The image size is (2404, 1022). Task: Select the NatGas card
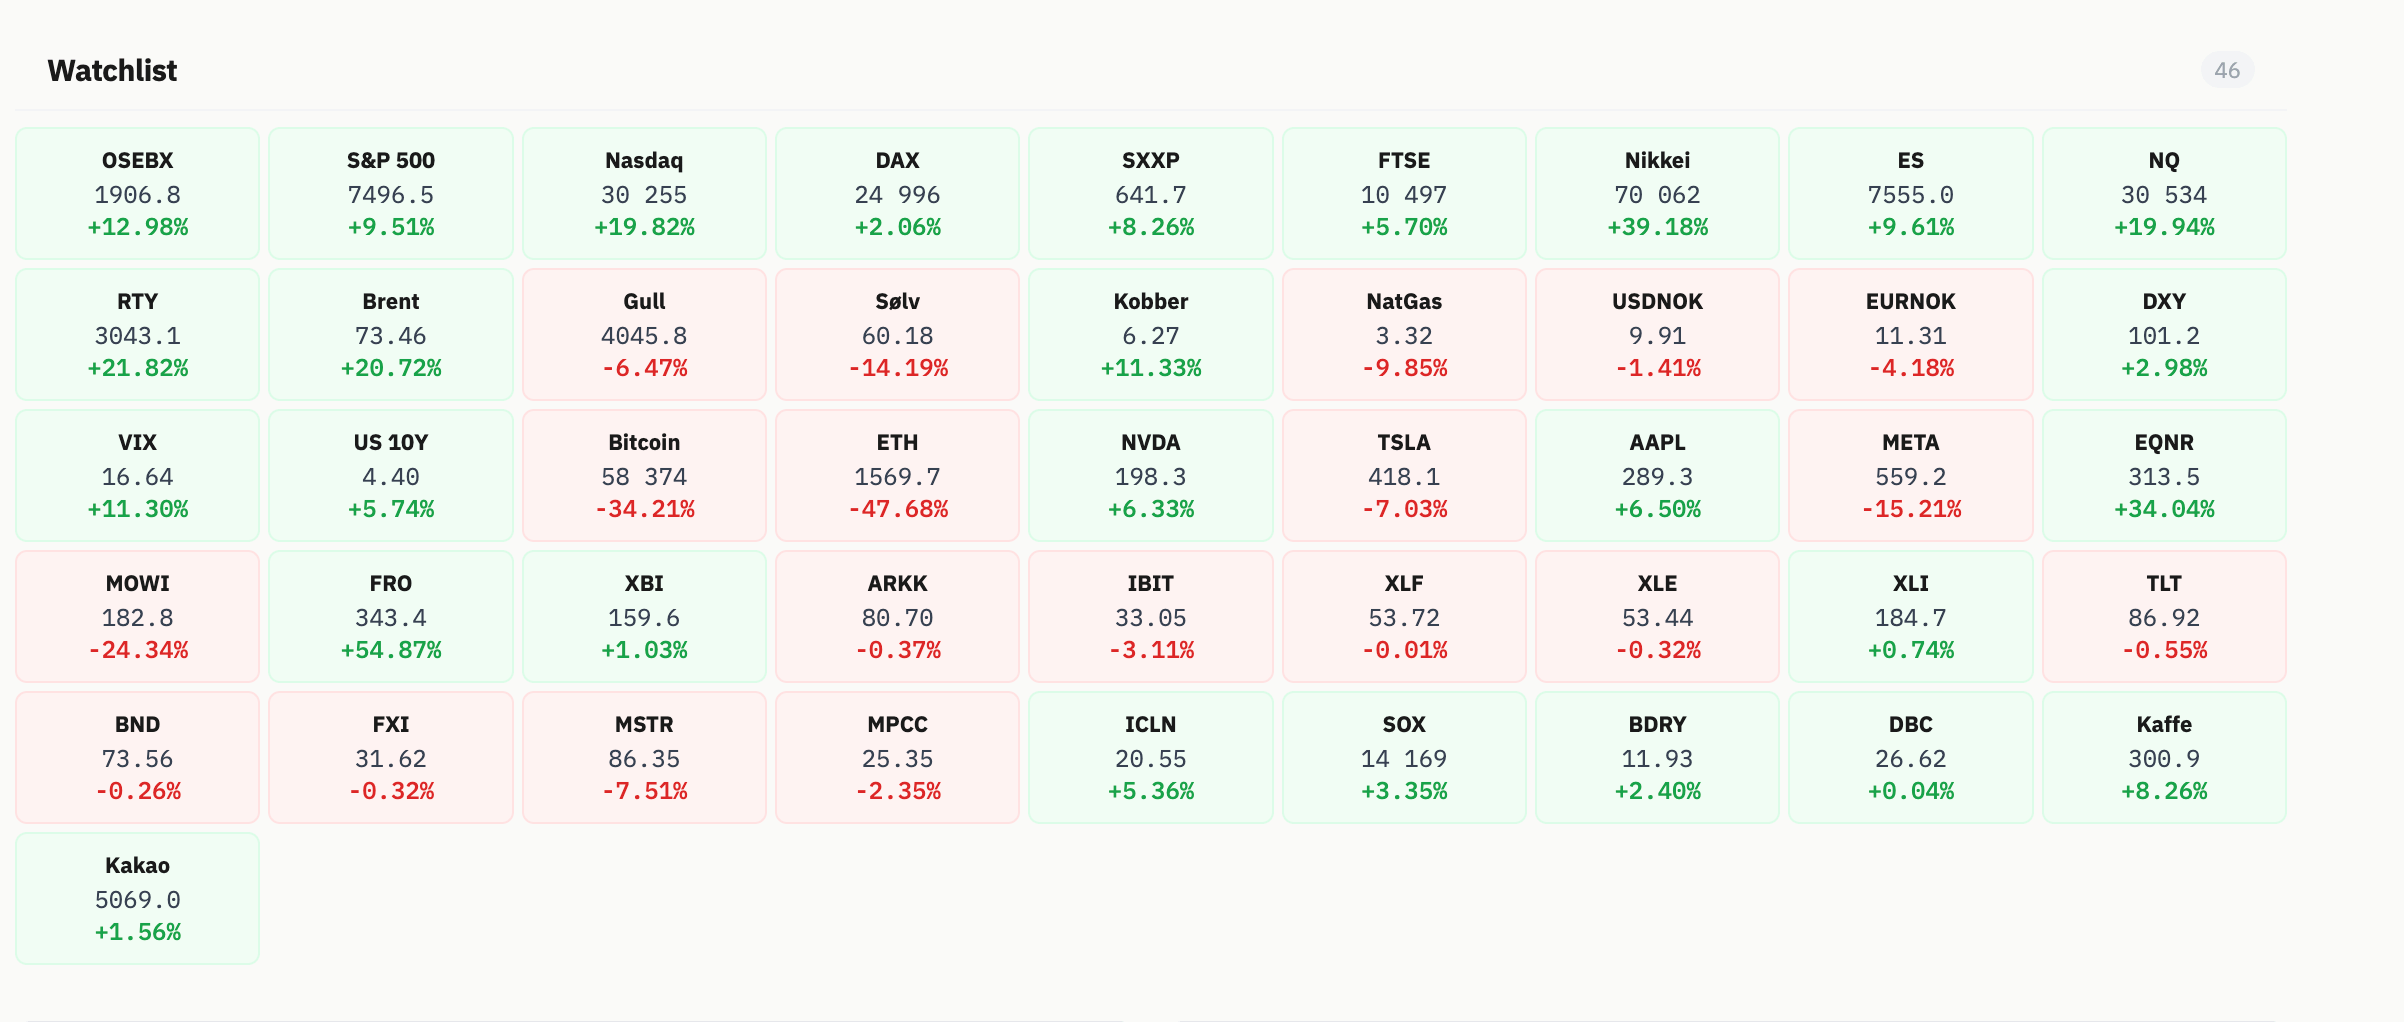pyautogui.click(x=1404, y=334)
